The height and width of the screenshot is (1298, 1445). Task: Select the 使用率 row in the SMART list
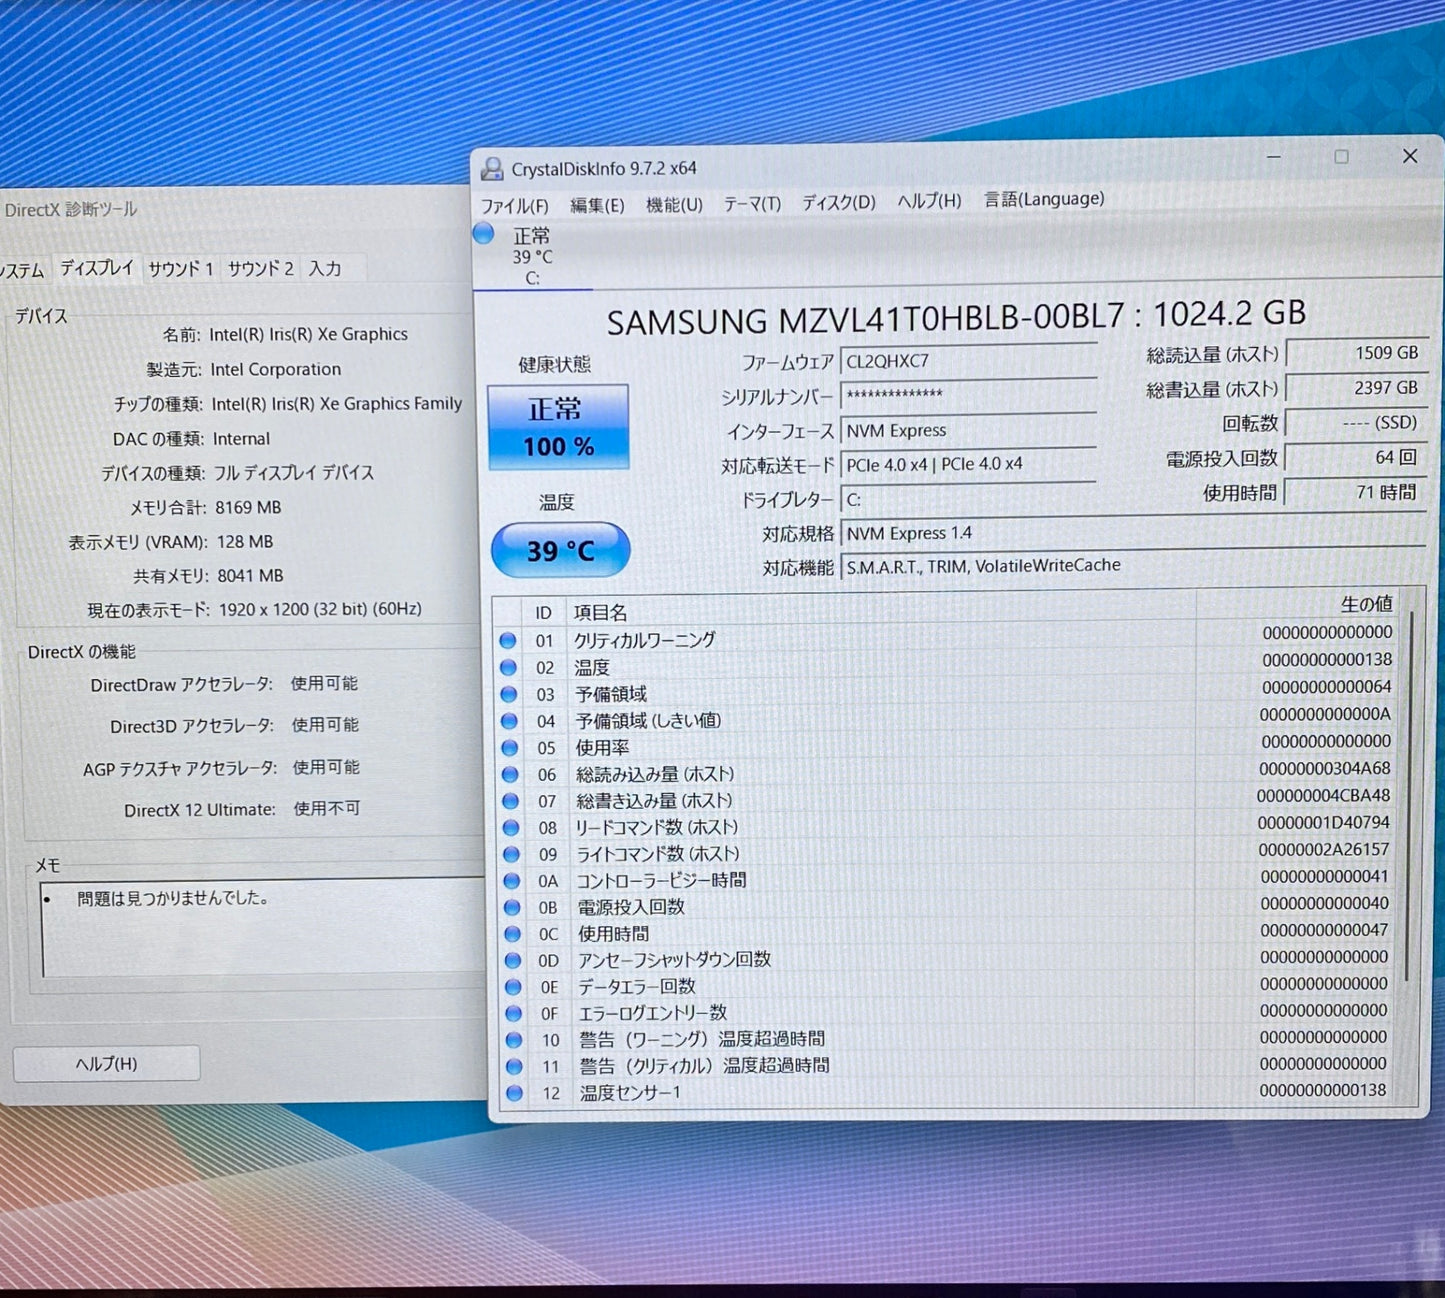pos(601,747)
